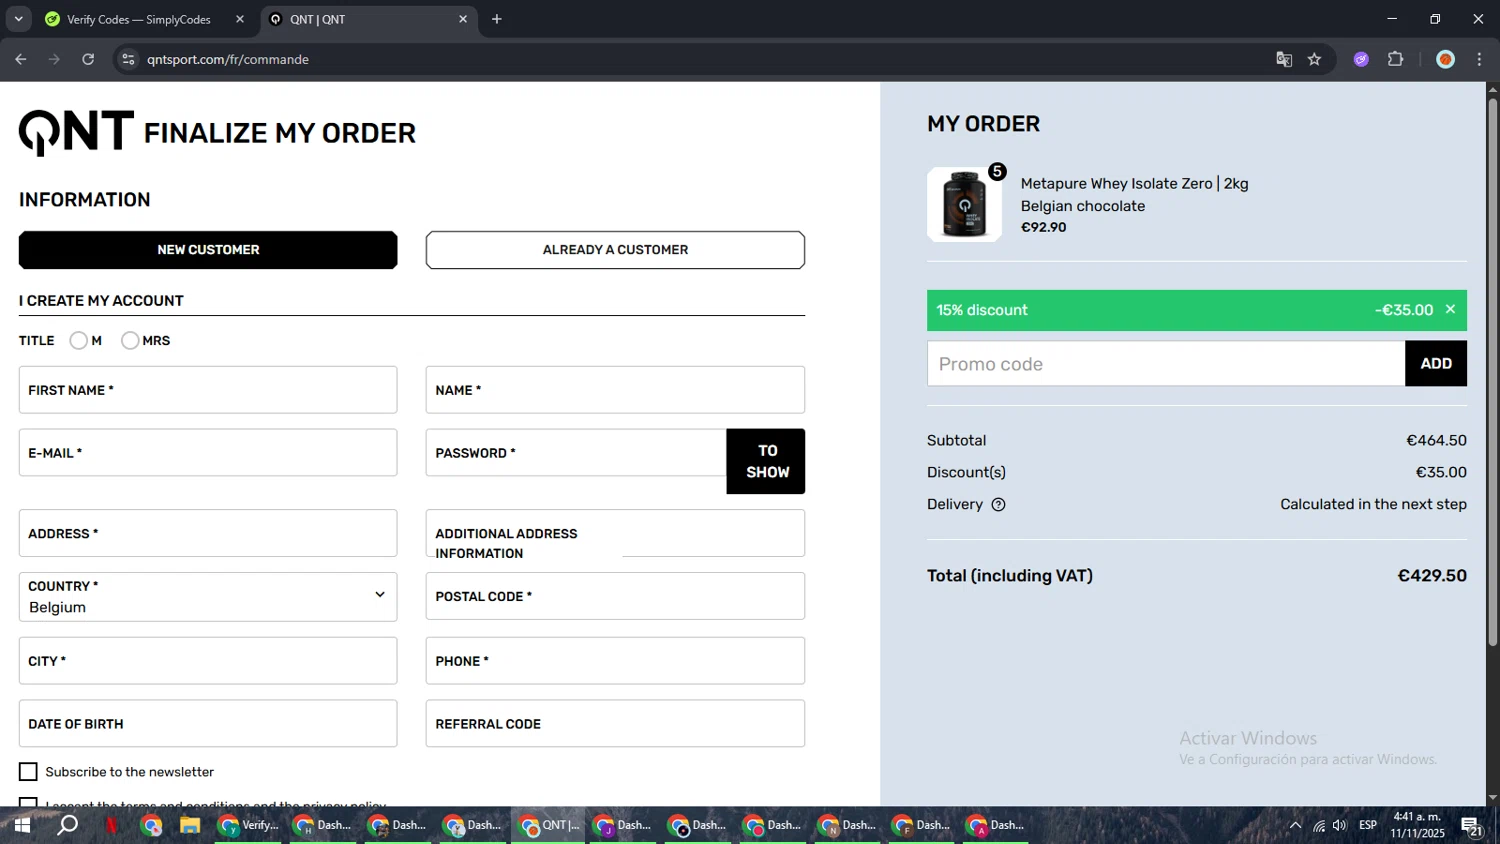This screenshot has width=1500, height=844.
Task: Click the Address field
Action: 208,533
